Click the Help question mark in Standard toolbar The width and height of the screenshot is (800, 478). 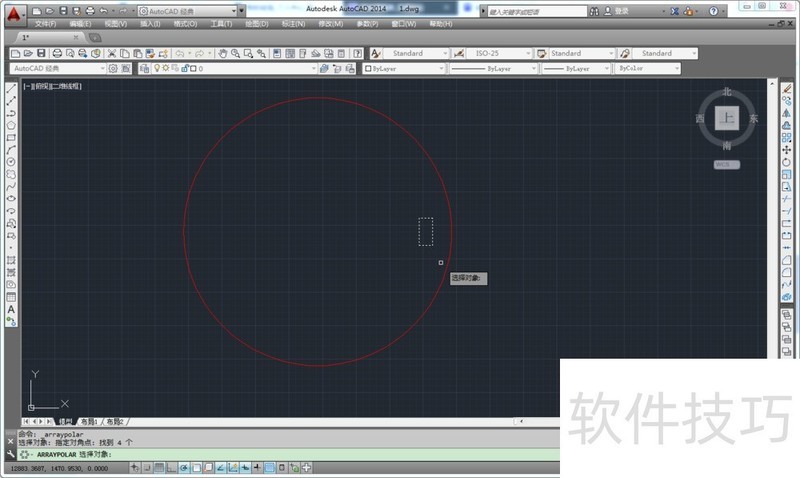[x=358, y=53]
